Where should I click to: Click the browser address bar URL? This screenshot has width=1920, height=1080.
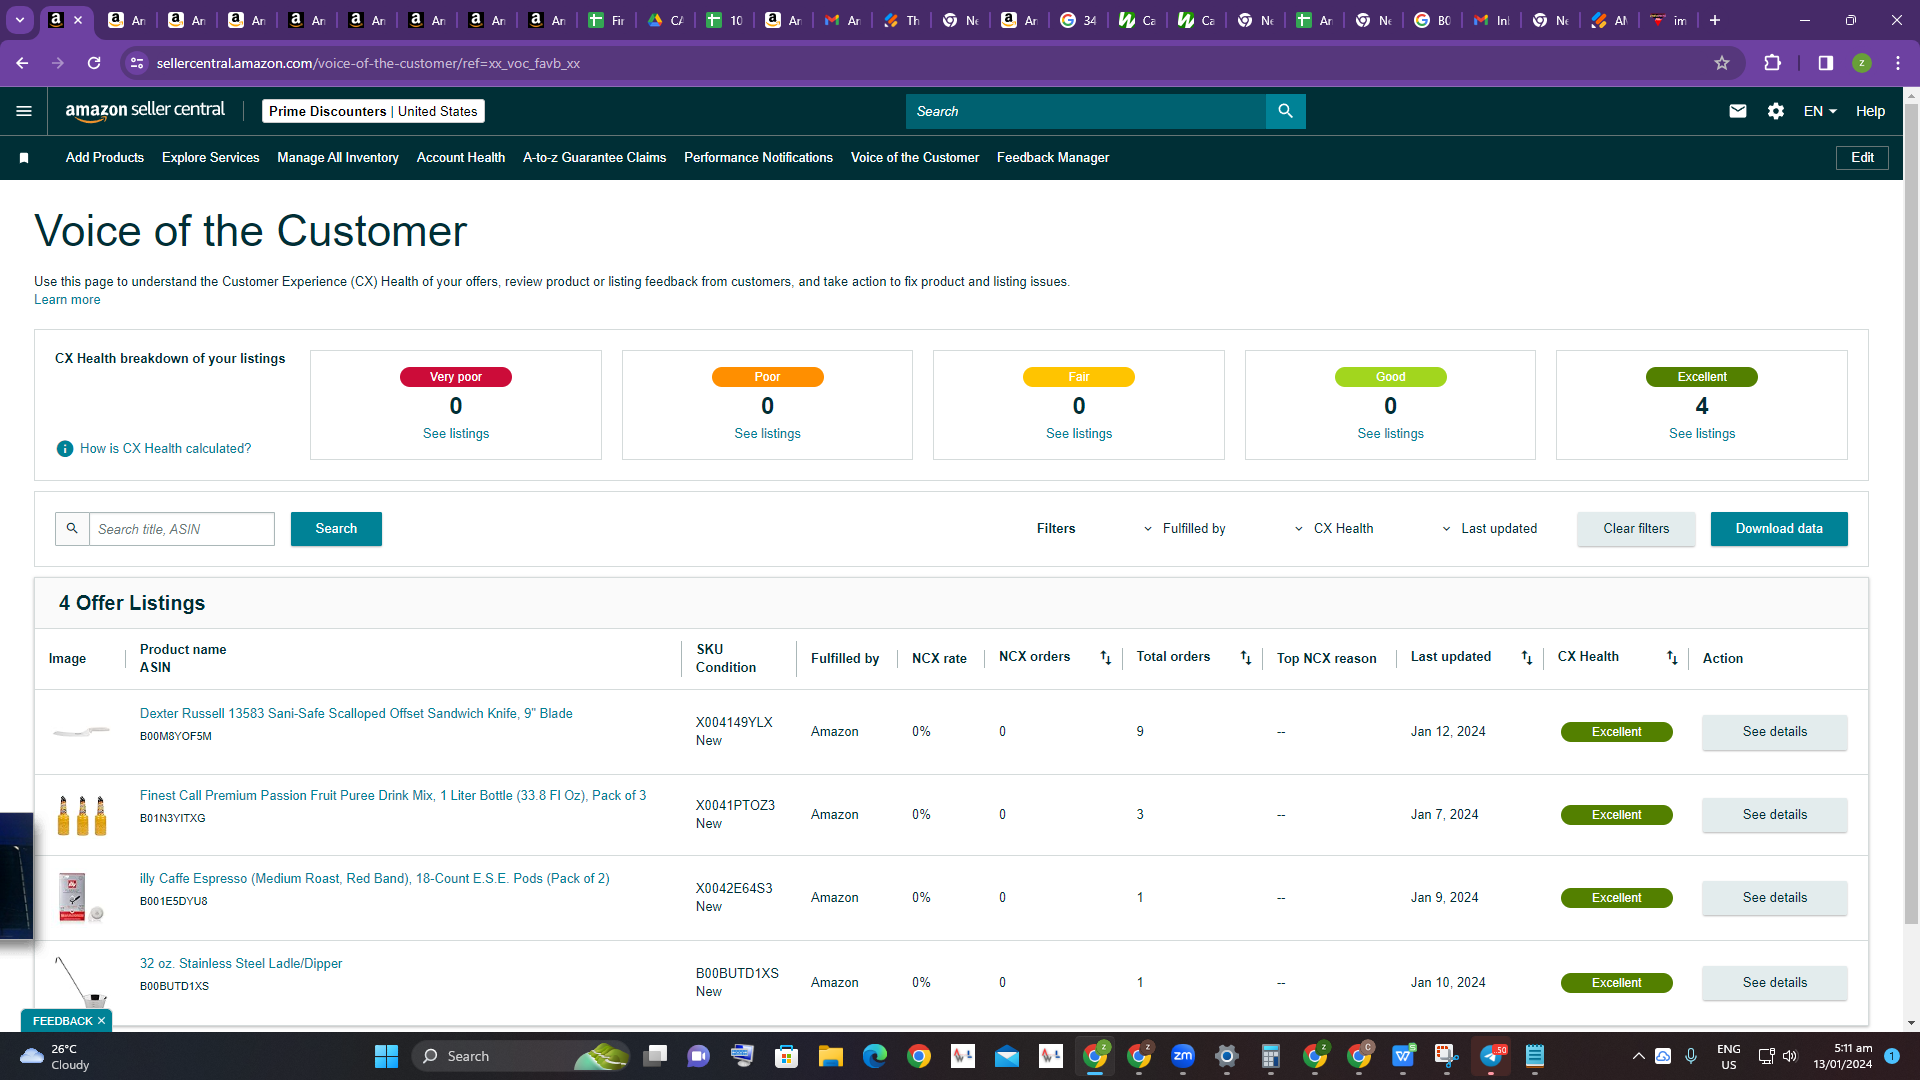point(368,63)
